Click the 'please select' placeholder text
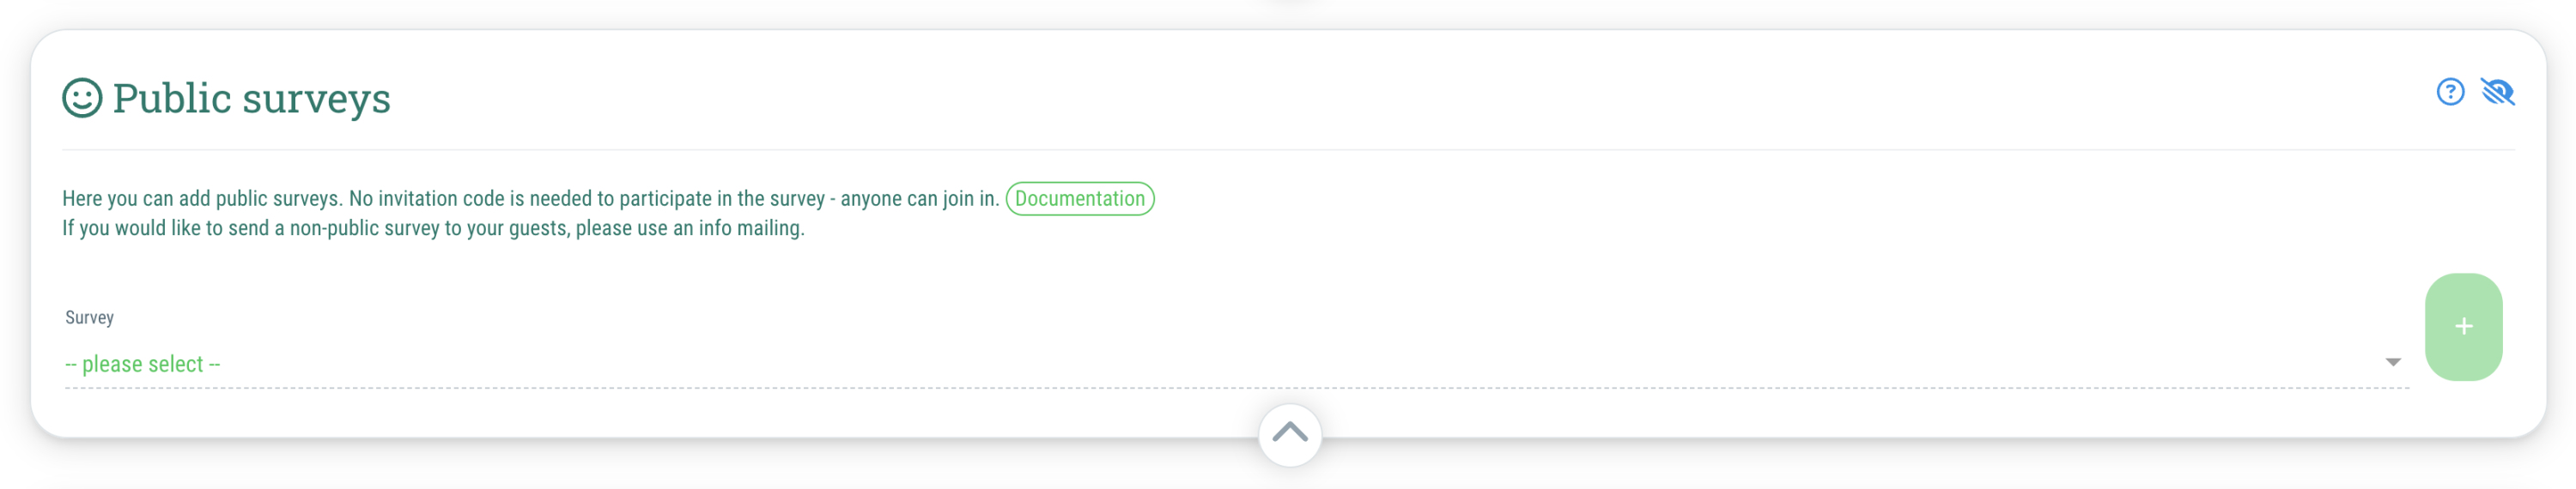Image resolution: width=2576 pixels, height=489 pixels. tap(142, 364)
